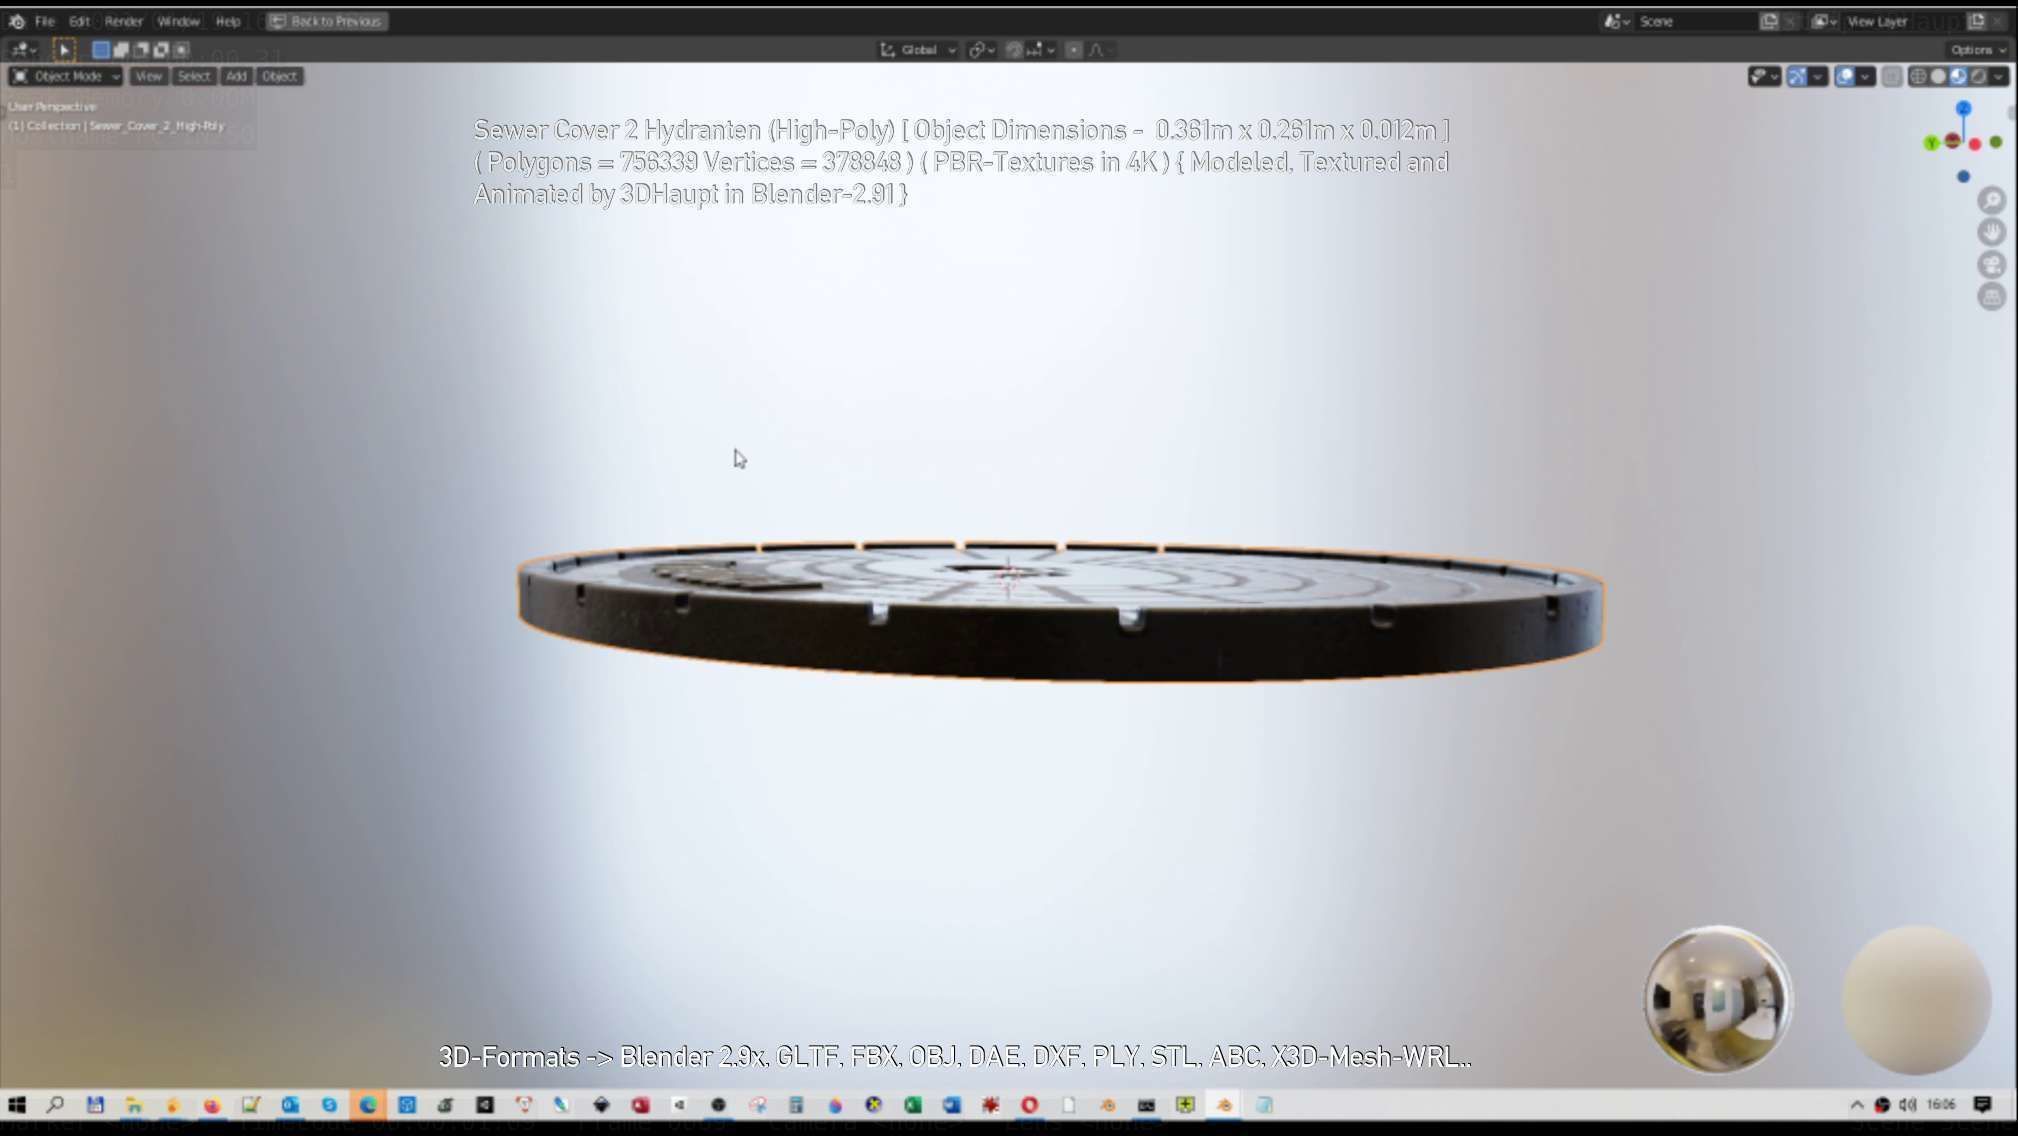The width and height of the screenshot is (2018, 1136).
Task: Activate the select box tool icon
Action: (x=63, y=49)
